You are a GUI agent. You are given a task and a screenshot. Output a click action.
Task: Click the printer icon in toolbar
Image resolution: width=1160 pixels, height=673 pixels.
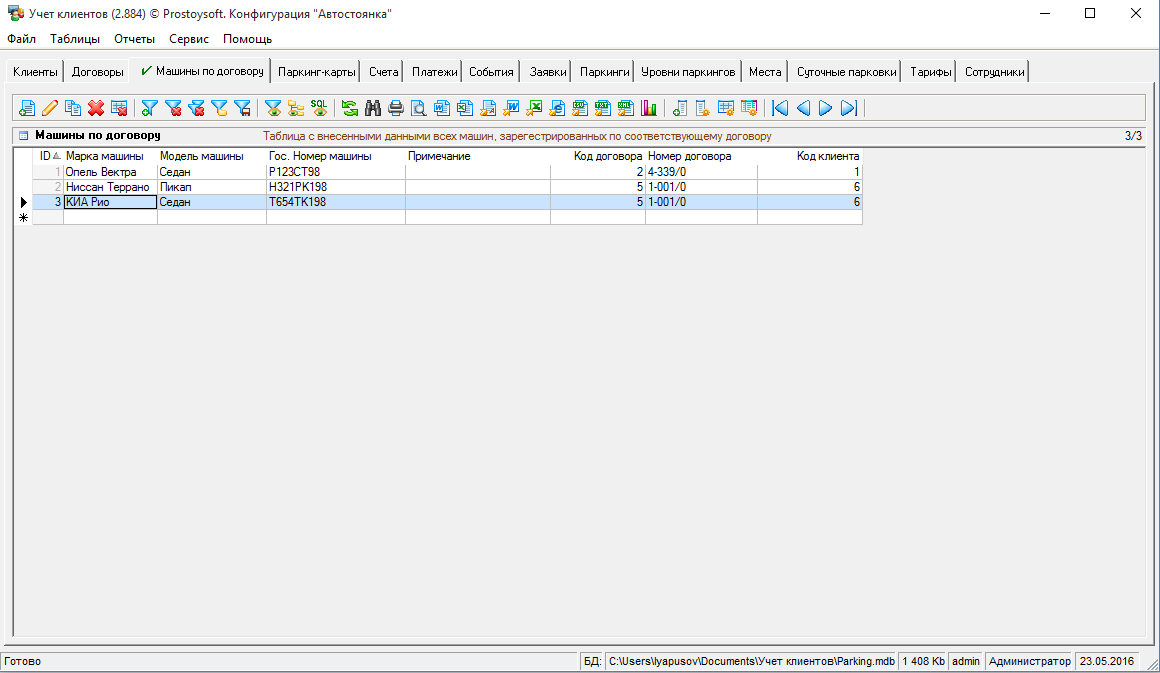tap(396, 108)
